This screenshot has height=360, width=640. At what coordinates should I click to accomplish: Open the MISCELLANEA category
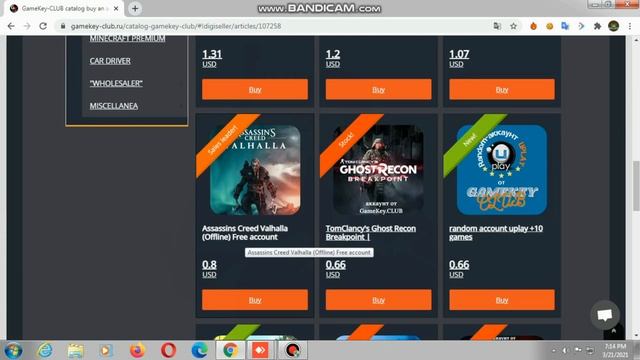[x=114, y=106]
